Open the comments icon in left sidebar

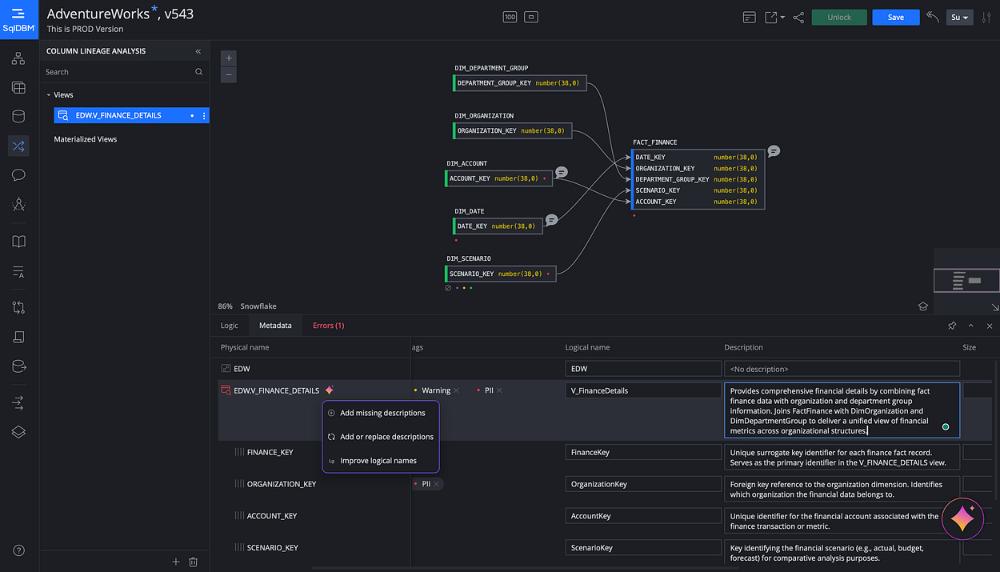18,175
